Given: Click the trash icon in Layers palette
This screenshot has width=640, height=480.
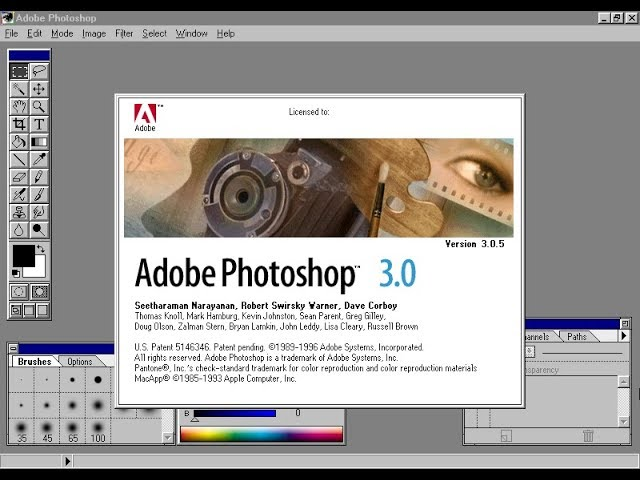Looking at the screenshot, I should tap(588, 436).
